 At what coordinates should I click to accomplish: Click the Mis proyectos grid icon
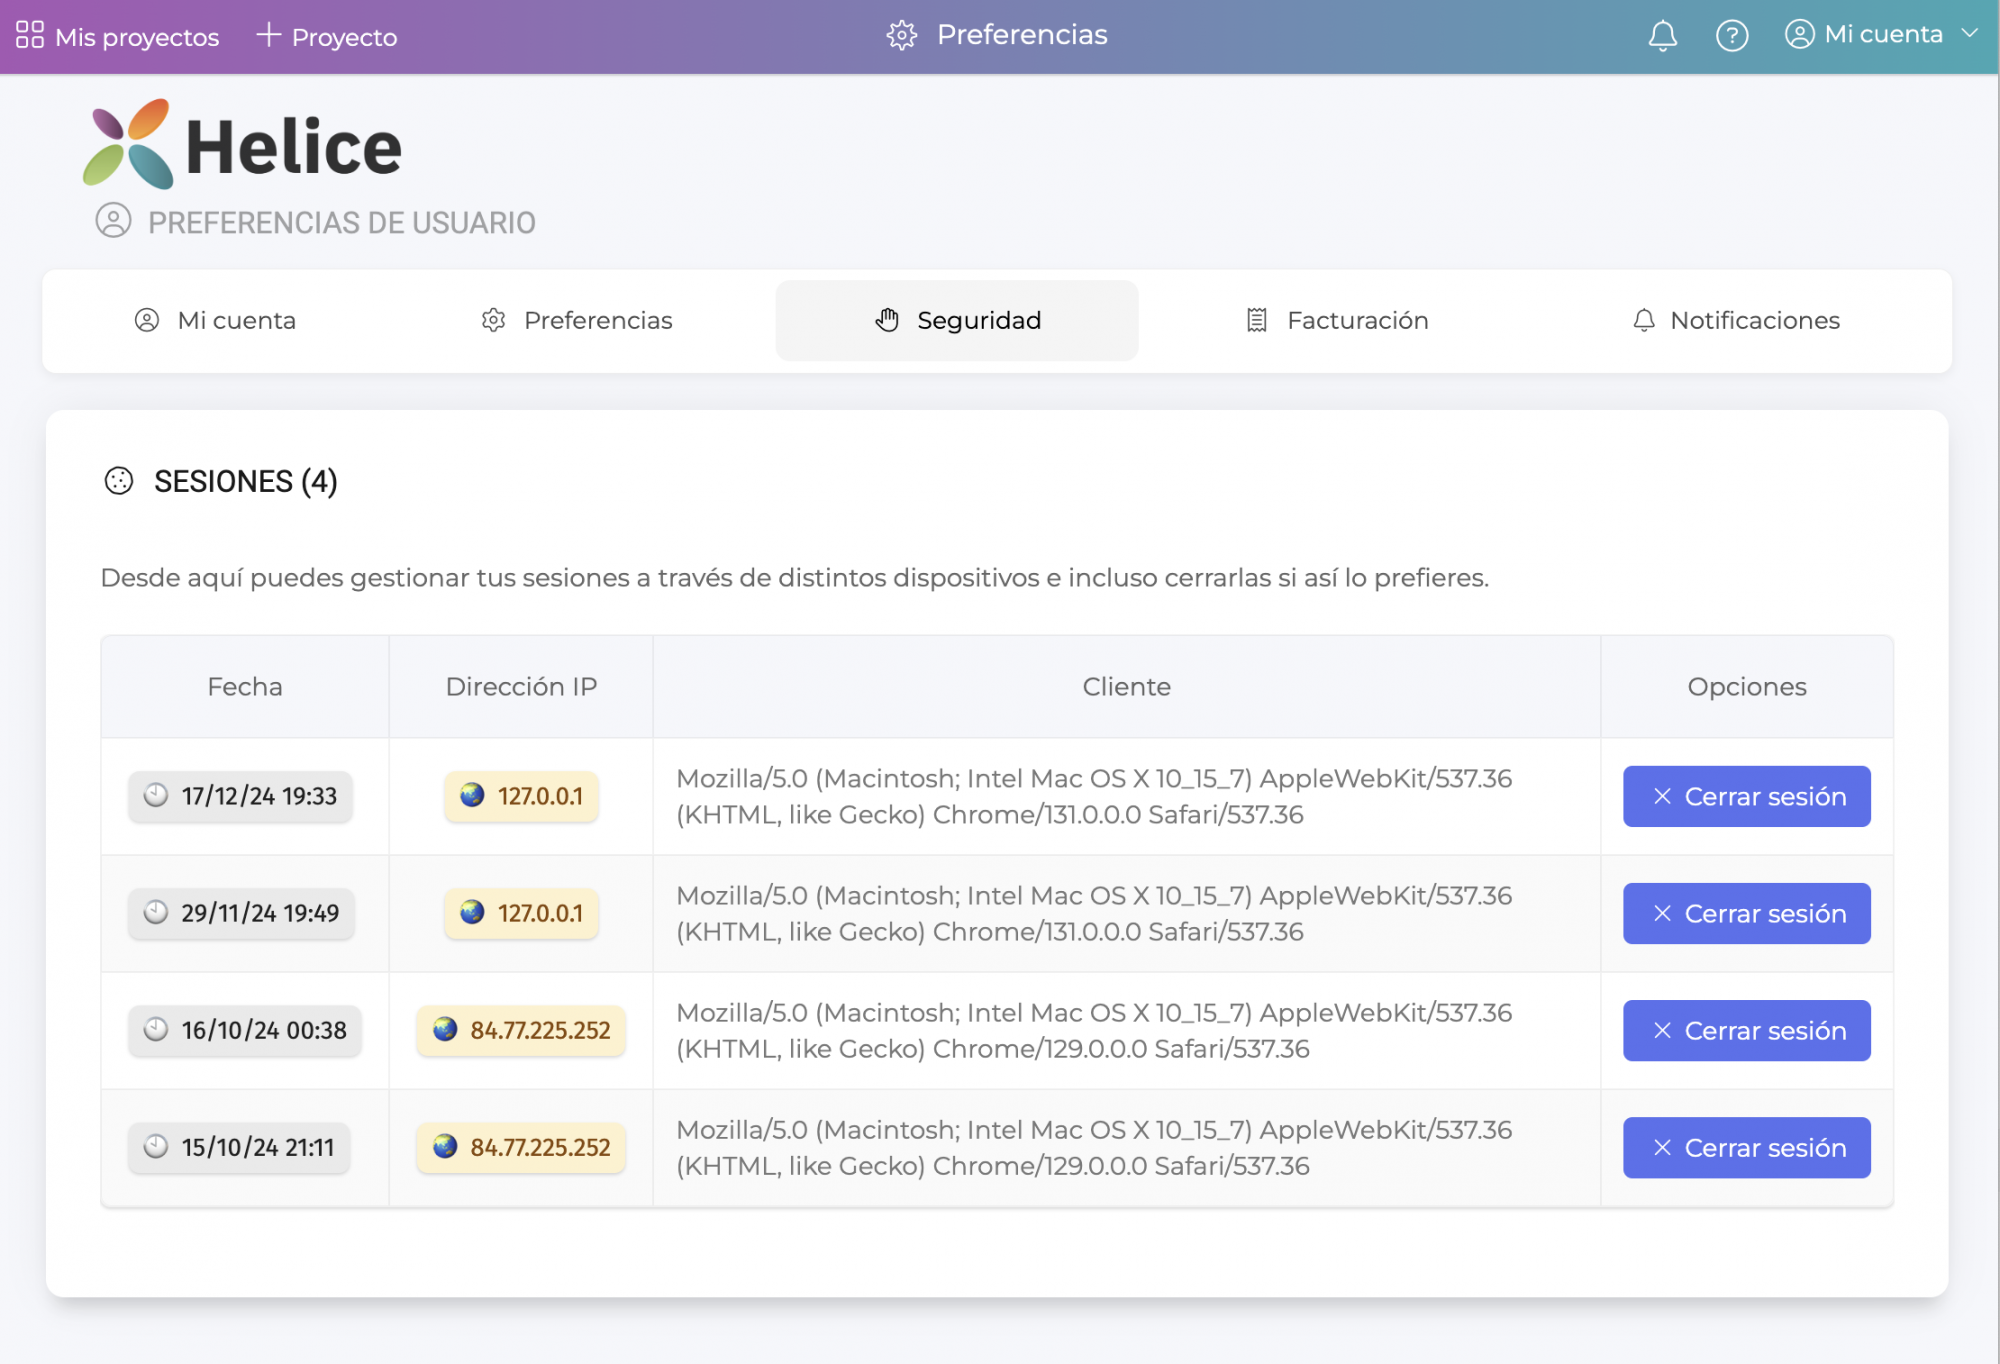pos(30,35)
